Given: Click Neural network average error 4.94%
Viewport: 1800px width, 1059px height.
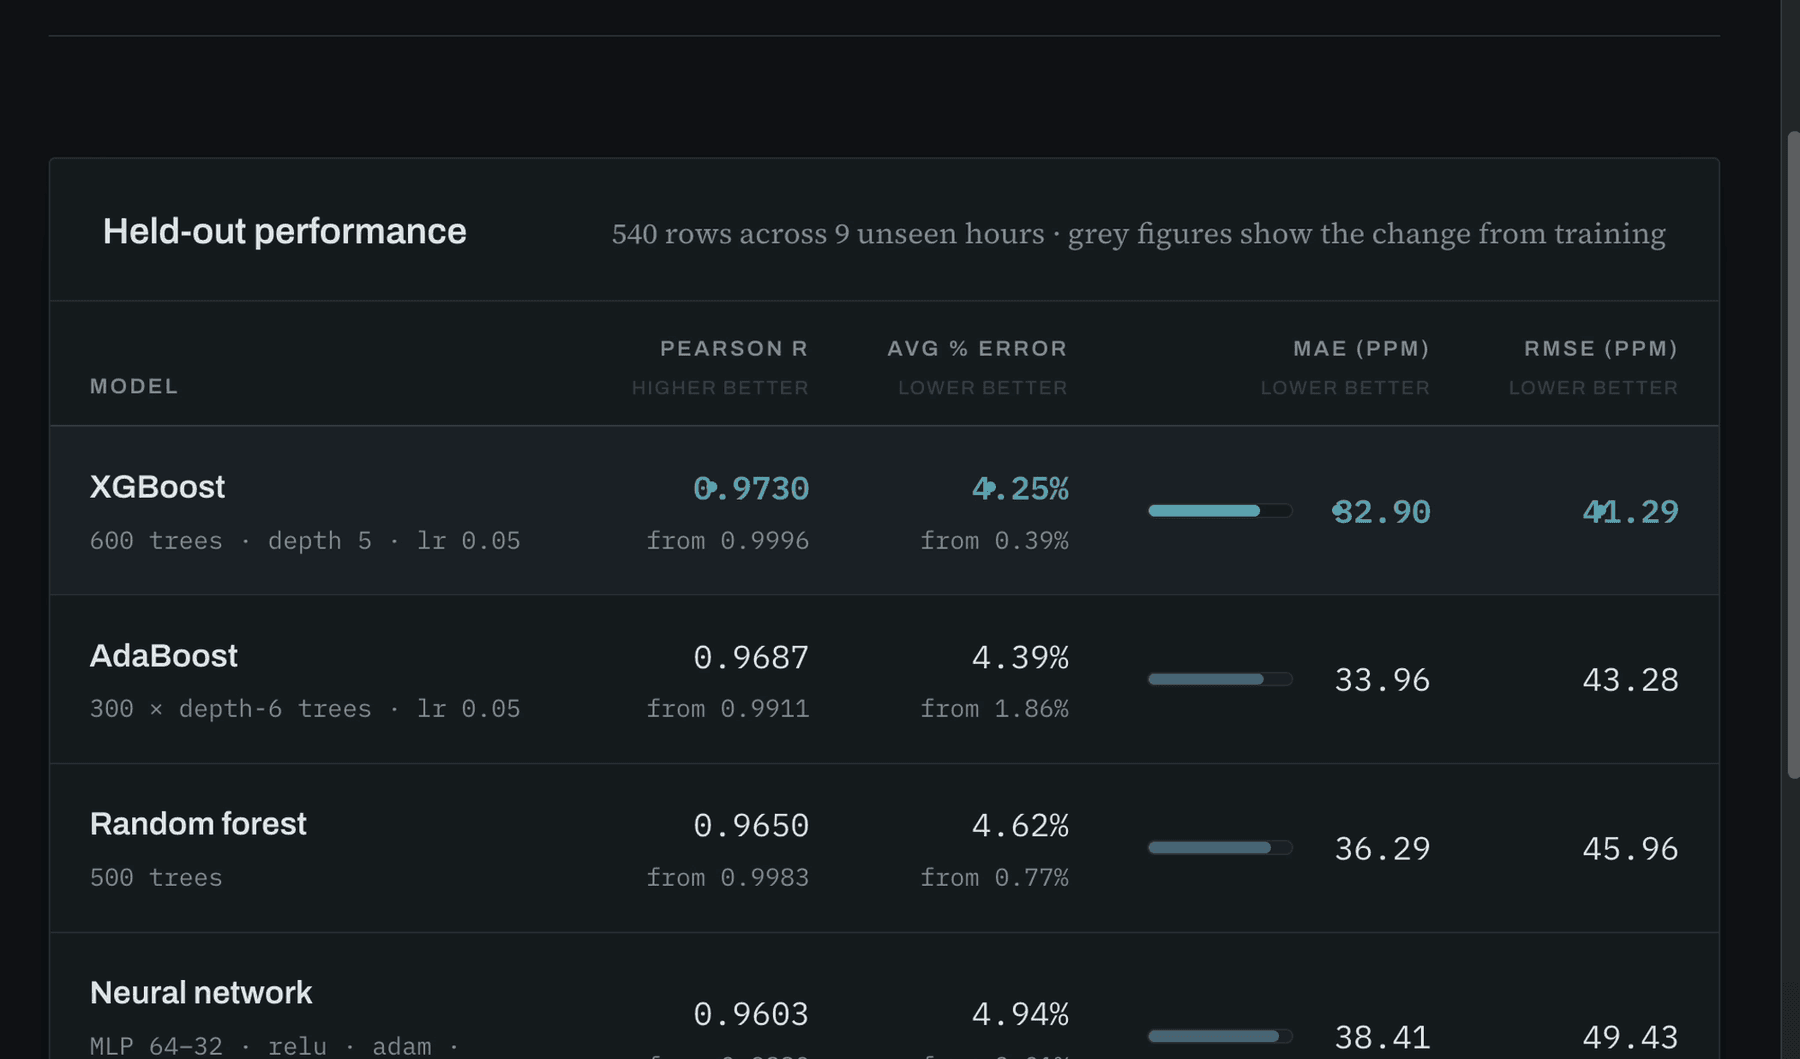Looking at the screenshot, I should pos(1020,1014).
